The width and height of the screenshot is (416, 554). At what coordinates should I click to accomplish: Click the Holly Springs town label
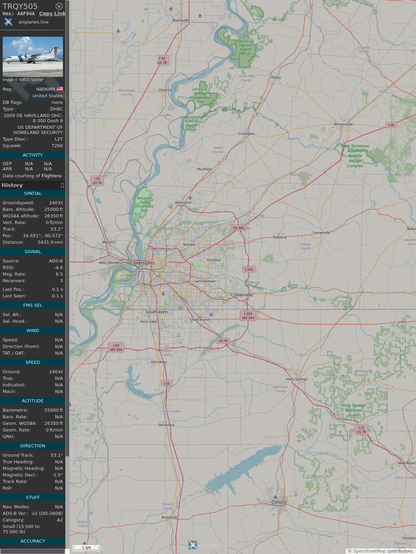297,379
